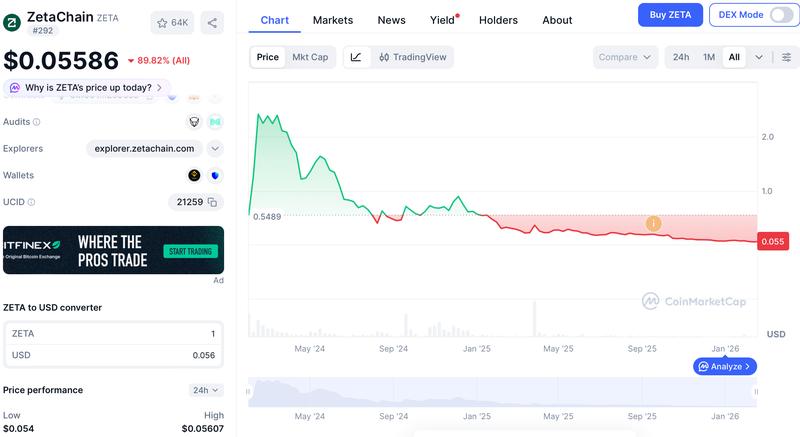The width and height of the screenshot is (800, 437).
Task: Click the Analyze button
Action: point(724,366)
